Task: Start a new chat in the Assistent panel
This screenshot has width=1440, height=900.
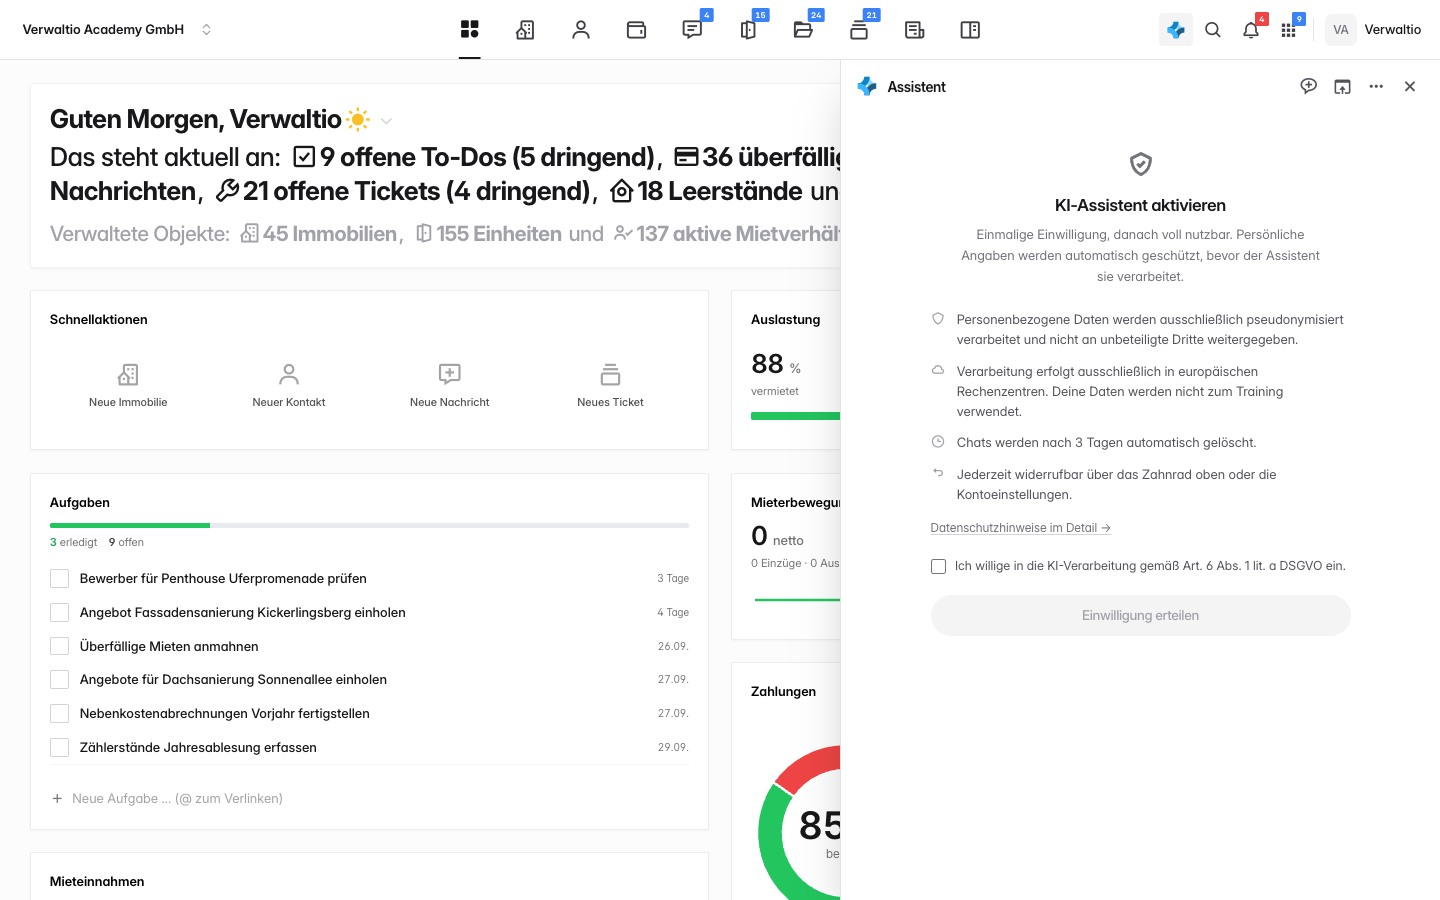Action: [x=1308, y=87]
